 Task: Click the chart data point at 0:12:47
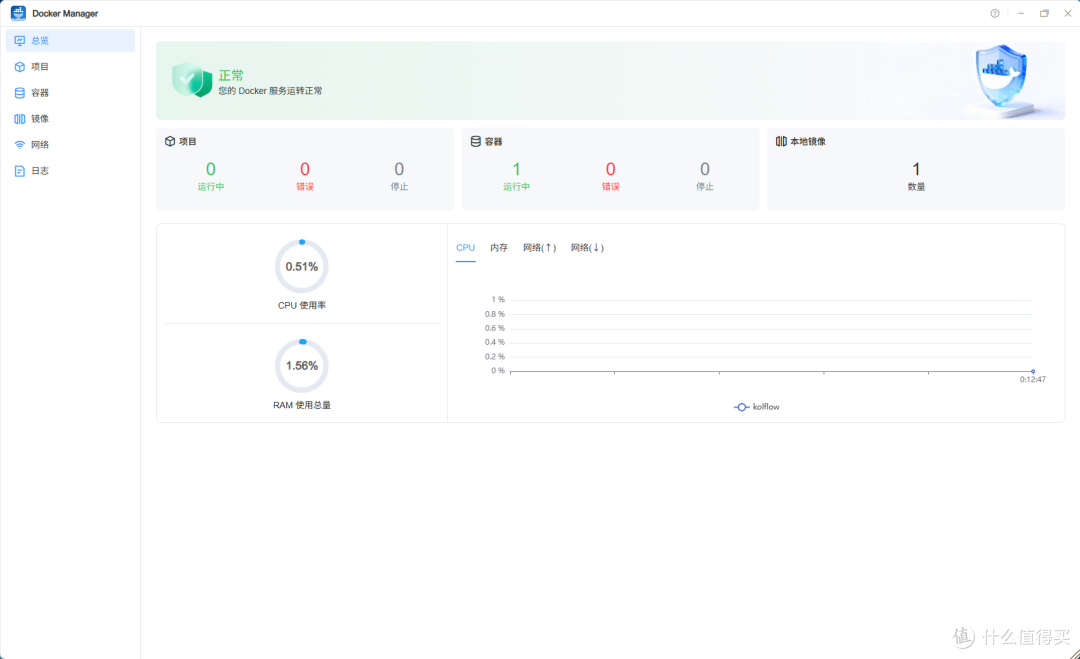[1032, 371]
